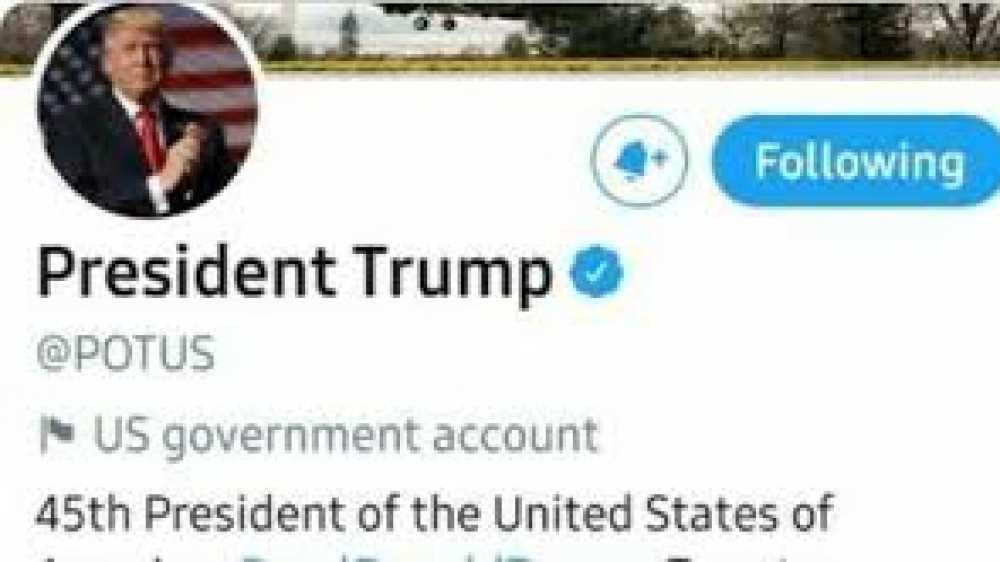Image resolution: width=1000 pixels, height=562 pixels.
Task: Click the @POTUS handle
Action: (126, 353)
